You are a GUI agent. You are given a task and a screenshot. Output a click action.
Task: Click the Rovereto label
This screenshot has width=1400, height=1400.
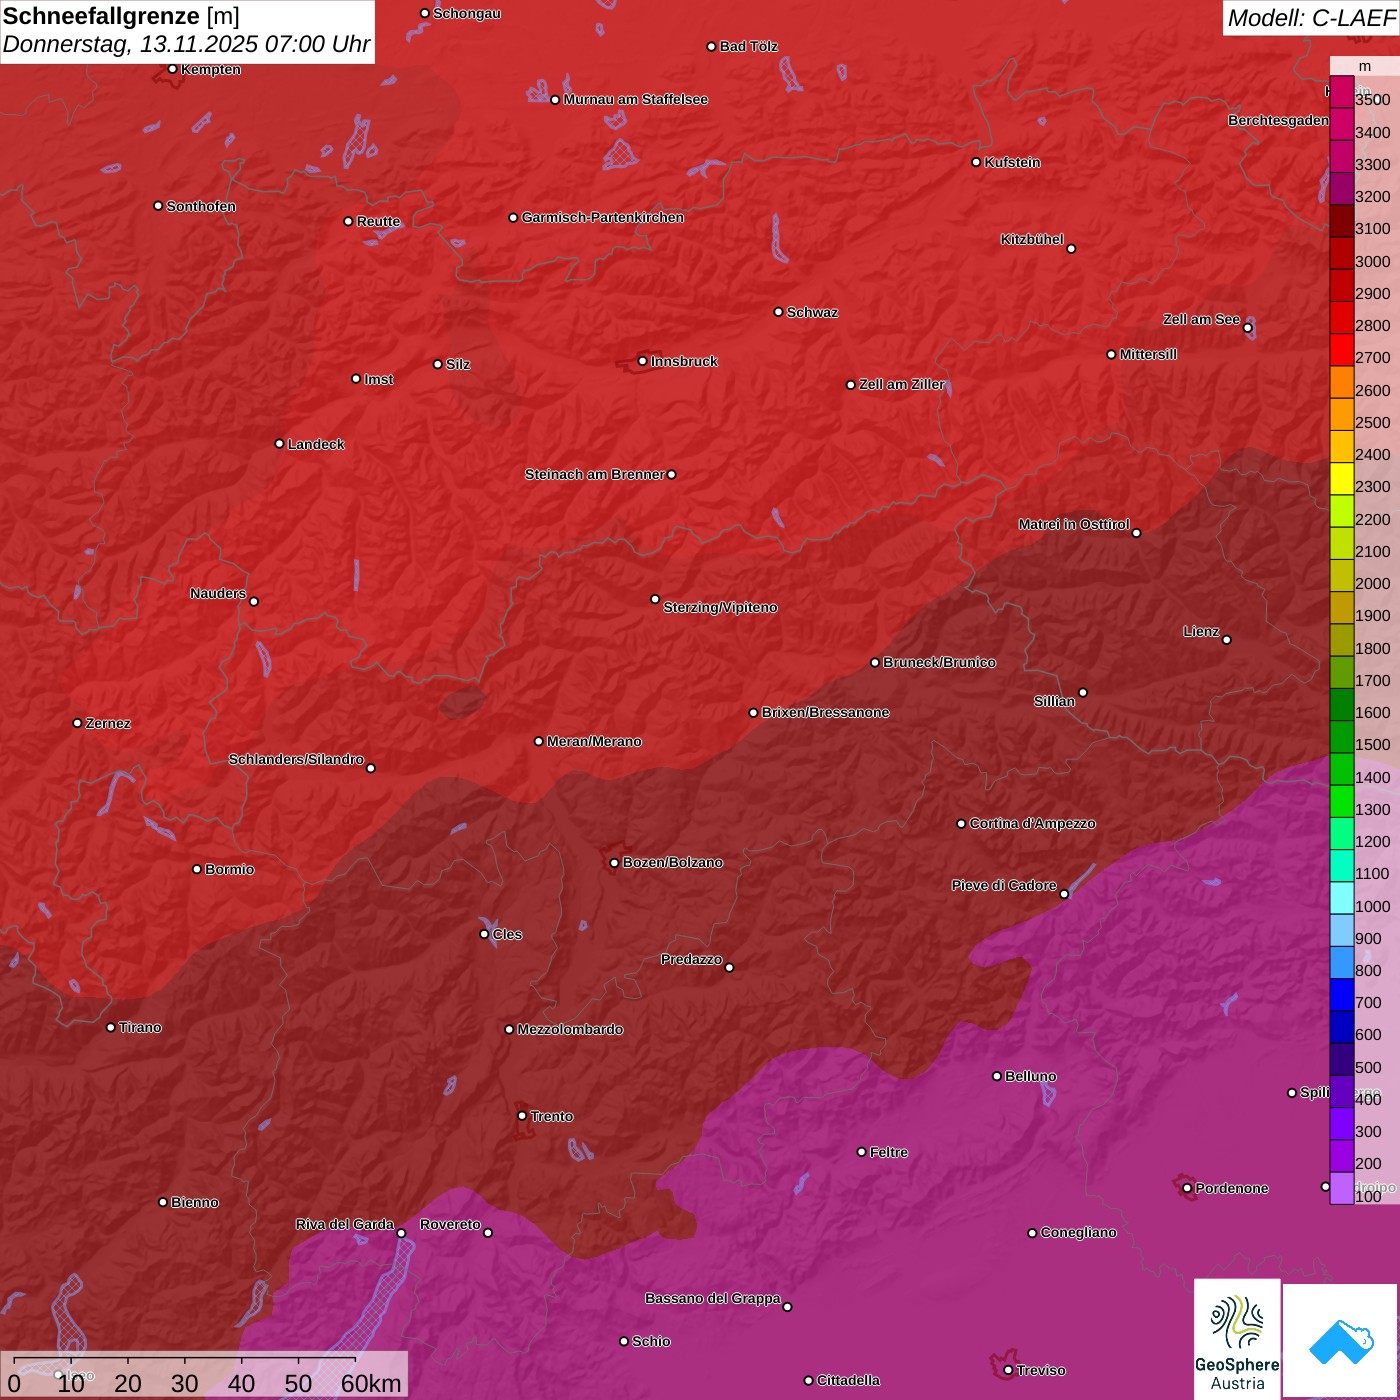click(450, 1224)
